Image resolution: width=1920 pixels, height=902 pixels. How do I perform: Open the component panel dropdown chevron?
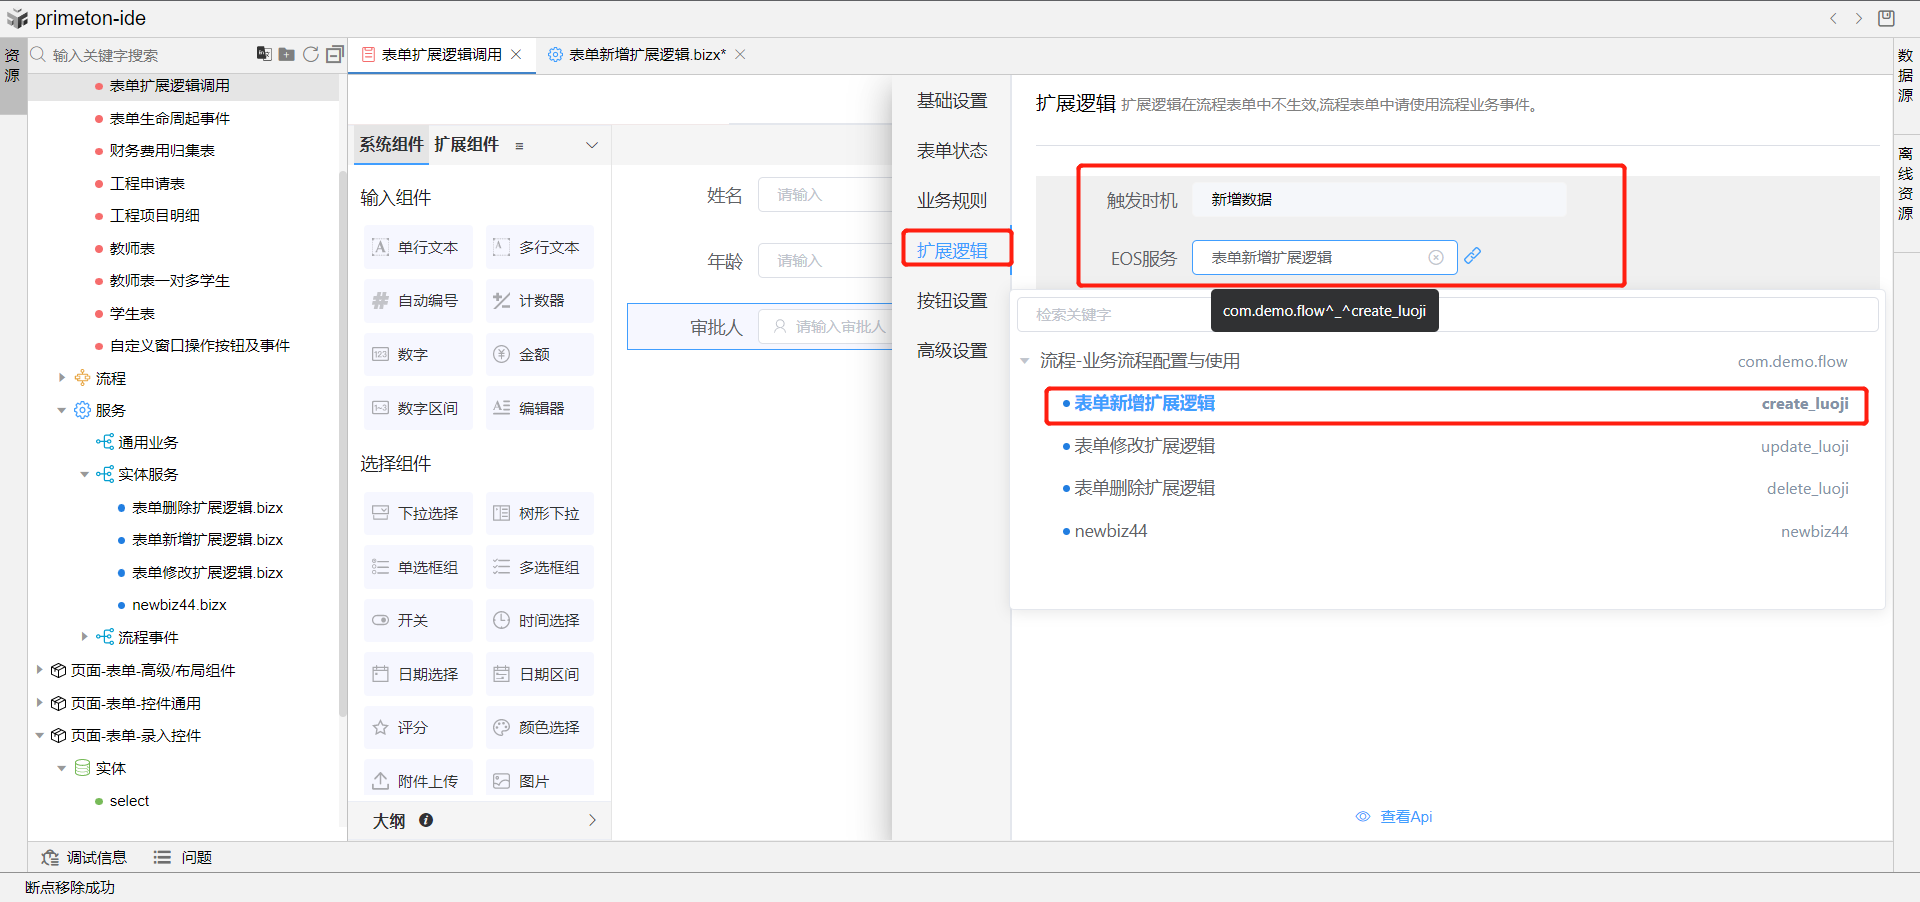point(592,145)
